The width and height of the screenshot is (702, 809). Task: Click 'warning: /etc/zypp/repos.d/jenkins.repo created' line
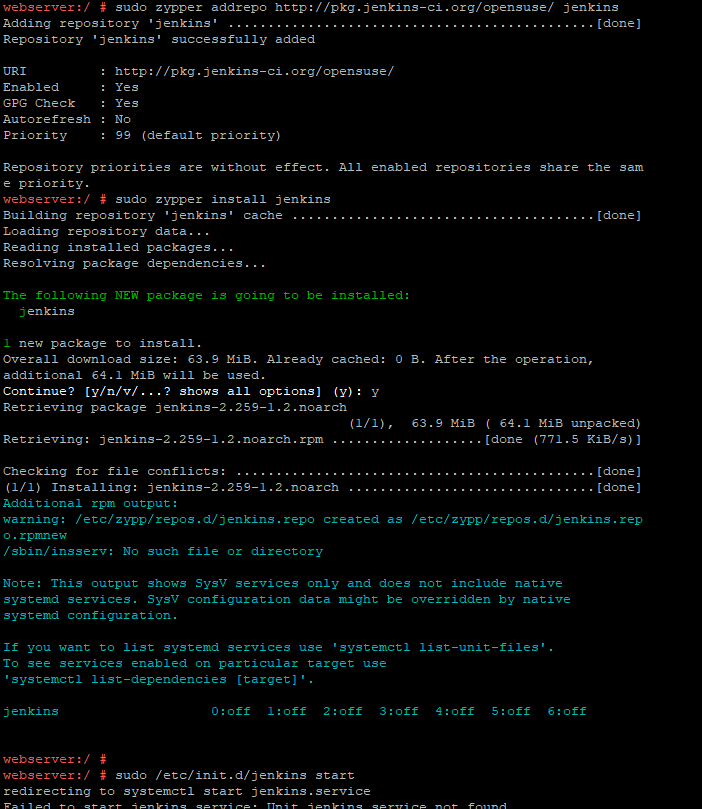pyautogui.click(x=323, y=519)
